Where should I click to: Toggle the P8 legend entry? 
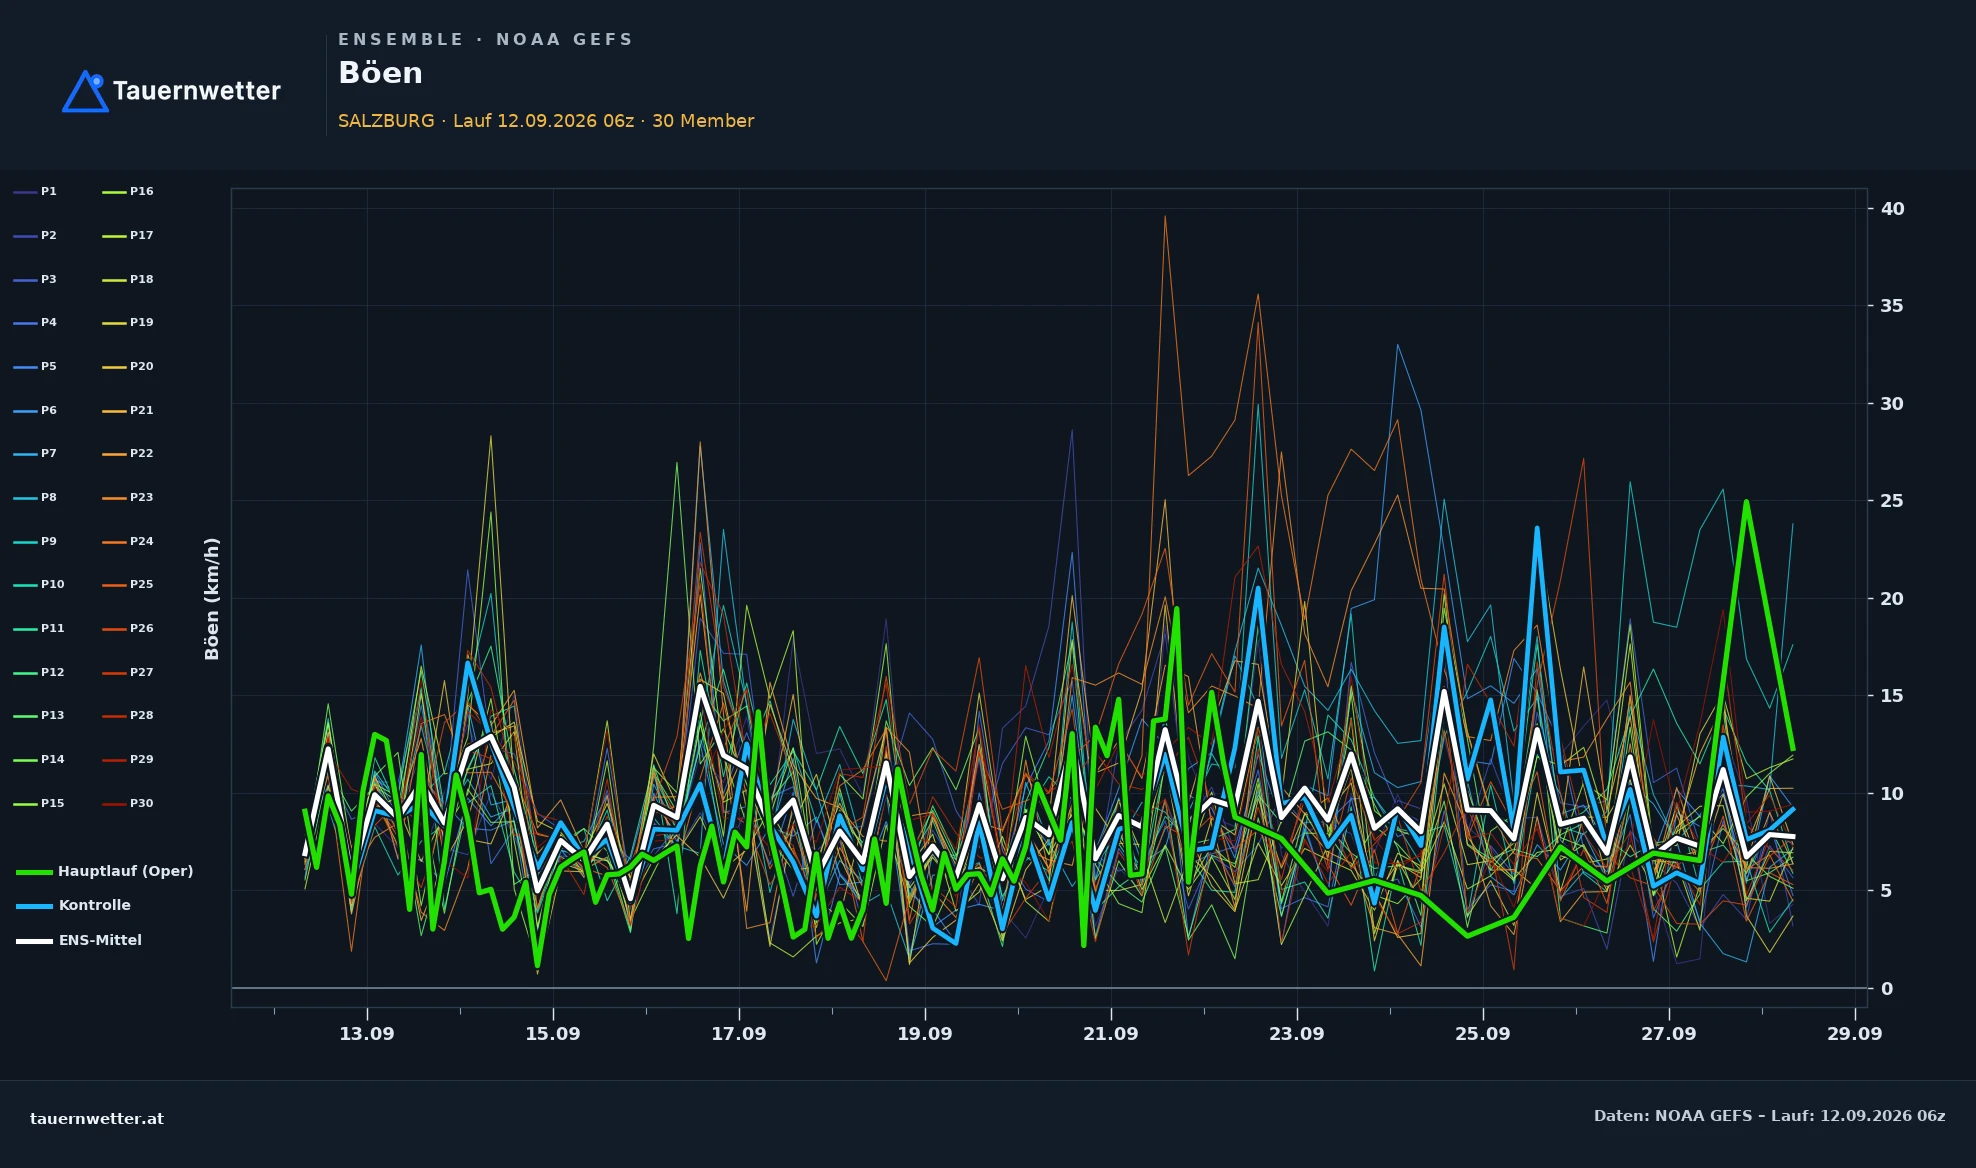[x=35, y=497]
